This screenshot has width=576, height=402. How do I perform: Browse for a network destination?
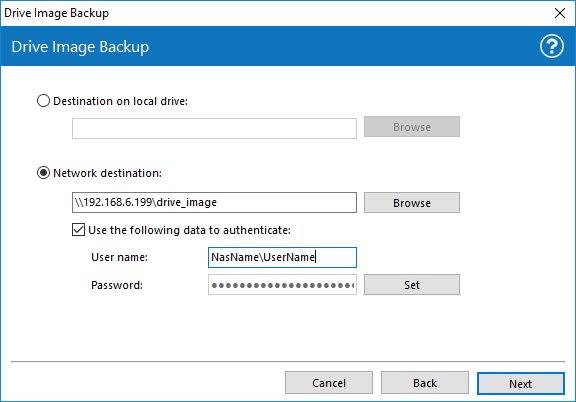pyautogui.click(x=412, y=202)
